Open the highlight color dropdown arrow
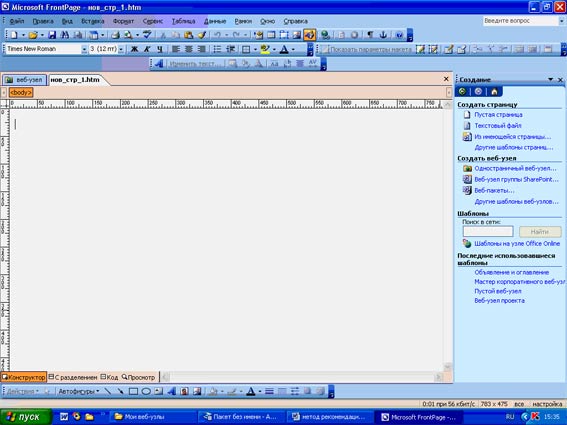Image resolution: width=567 pixels, height=425 pixels. click(x=274, y=49)
